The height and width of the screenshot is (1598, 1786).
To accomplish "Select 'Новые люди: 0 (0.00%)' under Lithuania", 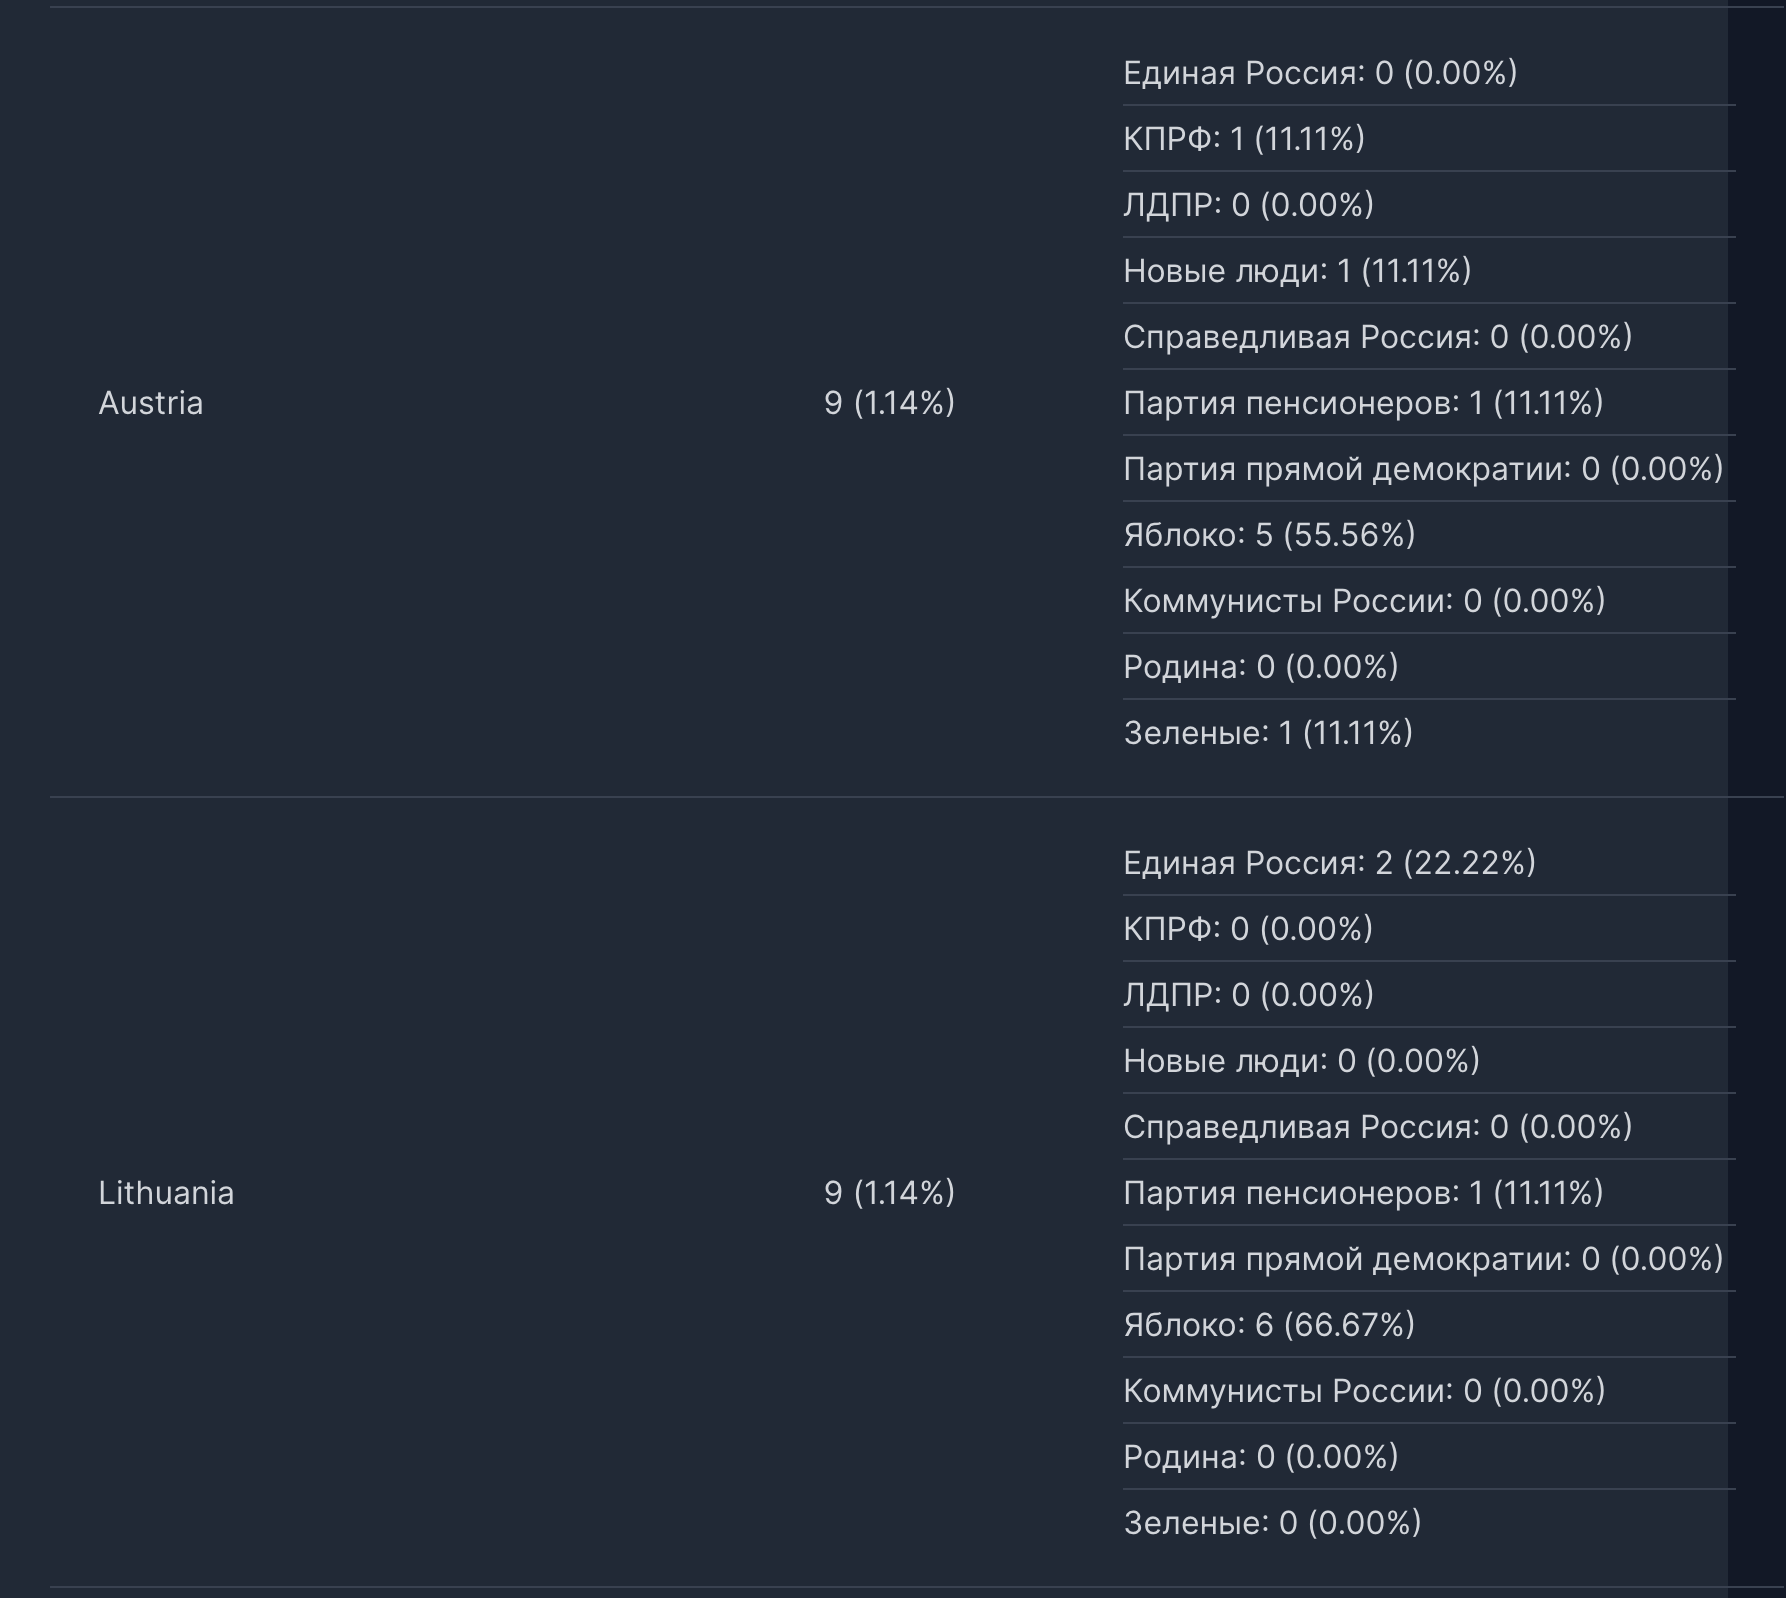I will (1301, 1061).
